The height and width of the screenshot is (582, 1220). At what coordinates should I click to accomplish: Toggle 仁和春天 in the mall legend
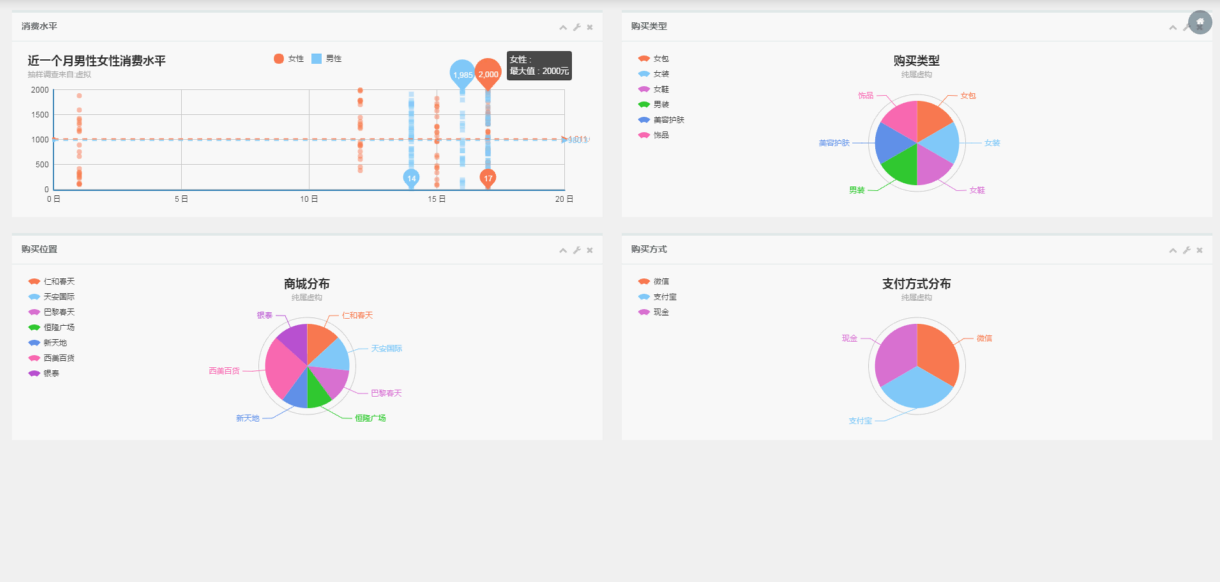pyautogui.click(x=52, y=282)
